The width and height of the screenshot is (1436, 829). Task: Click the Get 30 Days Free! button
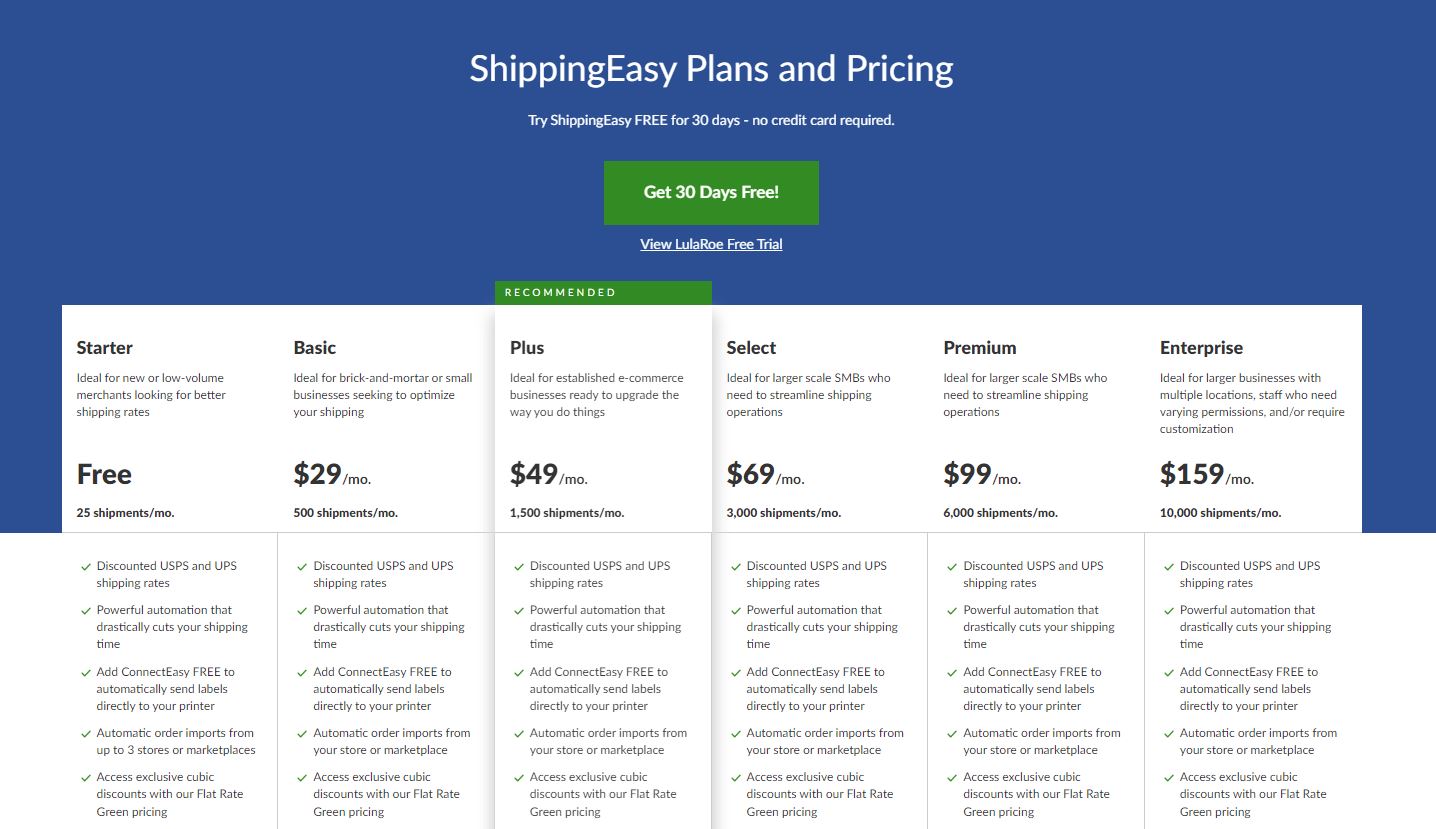pos(711,192)
